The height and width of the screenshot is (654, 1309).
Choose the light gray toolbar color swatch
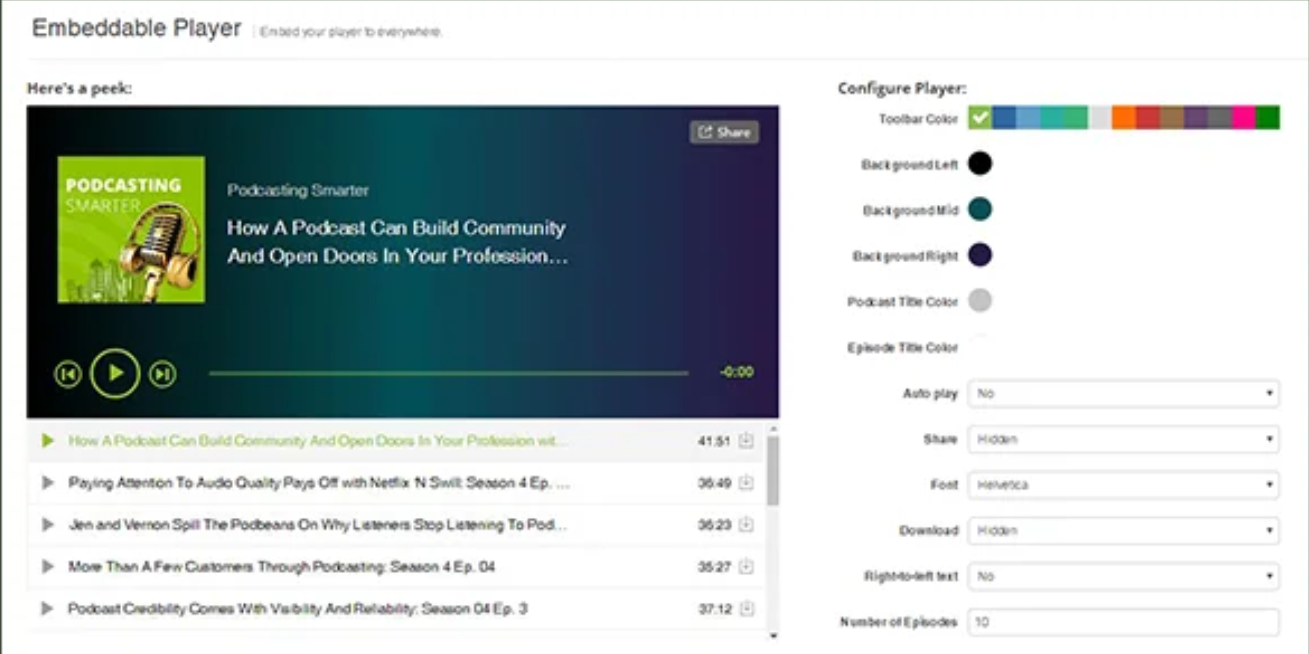tap(1100, 118)
